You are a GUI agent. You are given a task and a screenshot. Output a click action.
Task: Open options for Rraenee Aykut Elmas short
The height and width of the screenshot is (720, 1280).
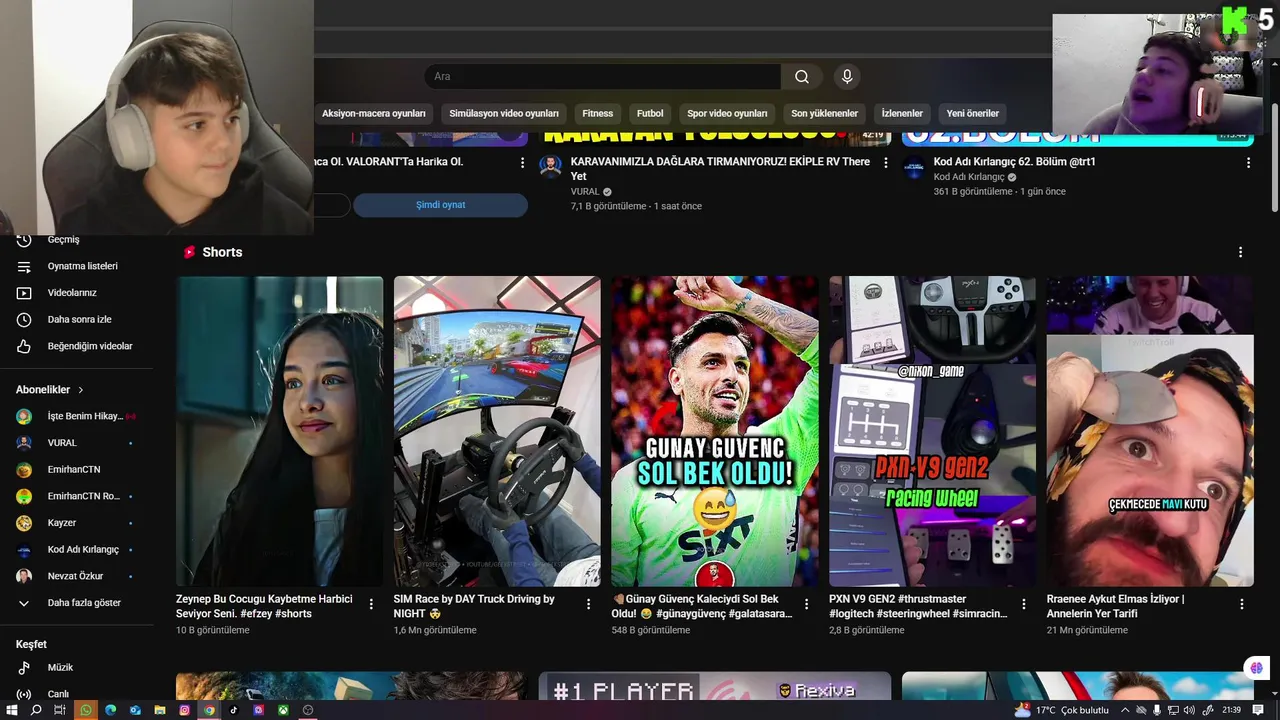1242,604
